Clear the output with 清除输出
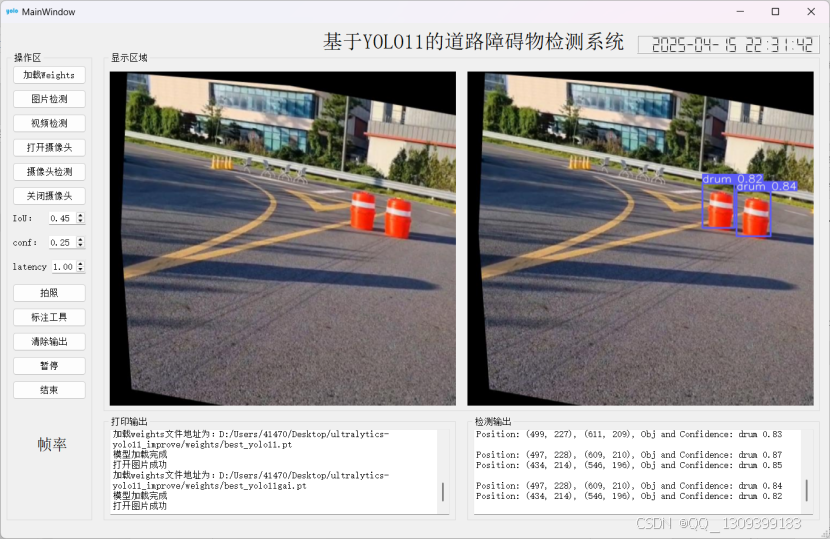This screenshot has width=830, height=539. pyautogui.click(x=49, y=342)
